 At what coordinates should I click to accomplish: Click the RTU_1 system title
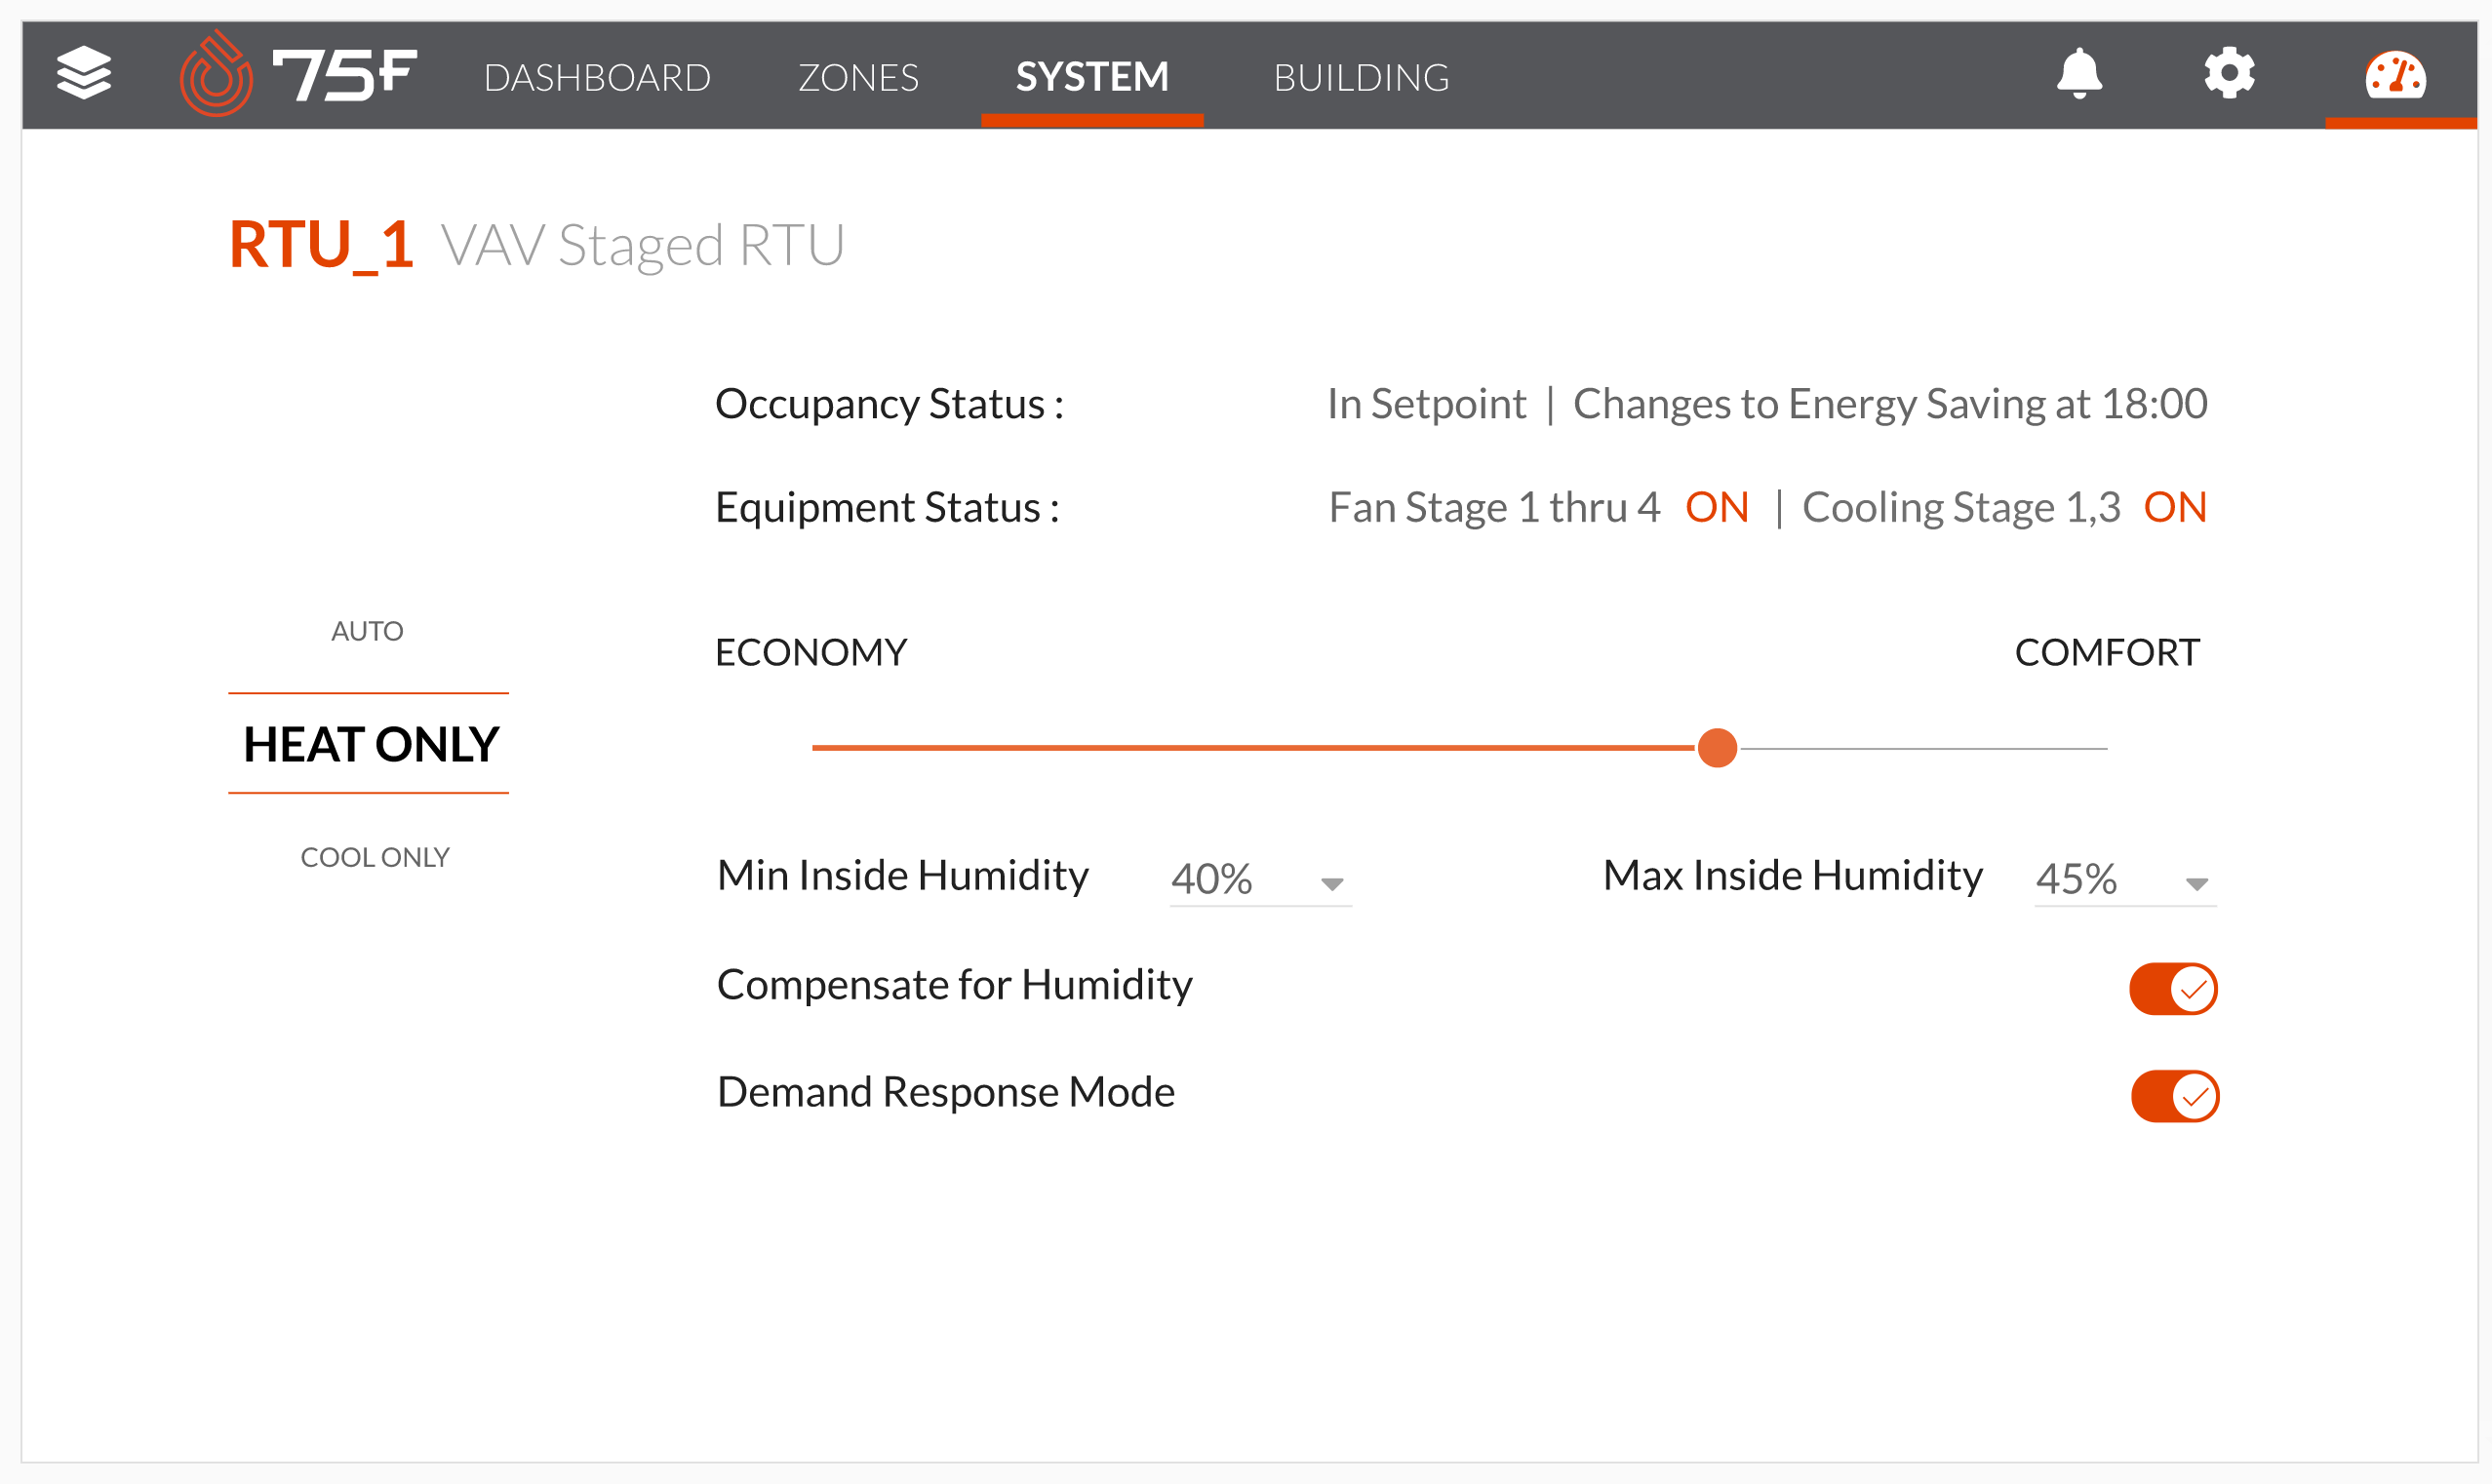pos(321,244)
